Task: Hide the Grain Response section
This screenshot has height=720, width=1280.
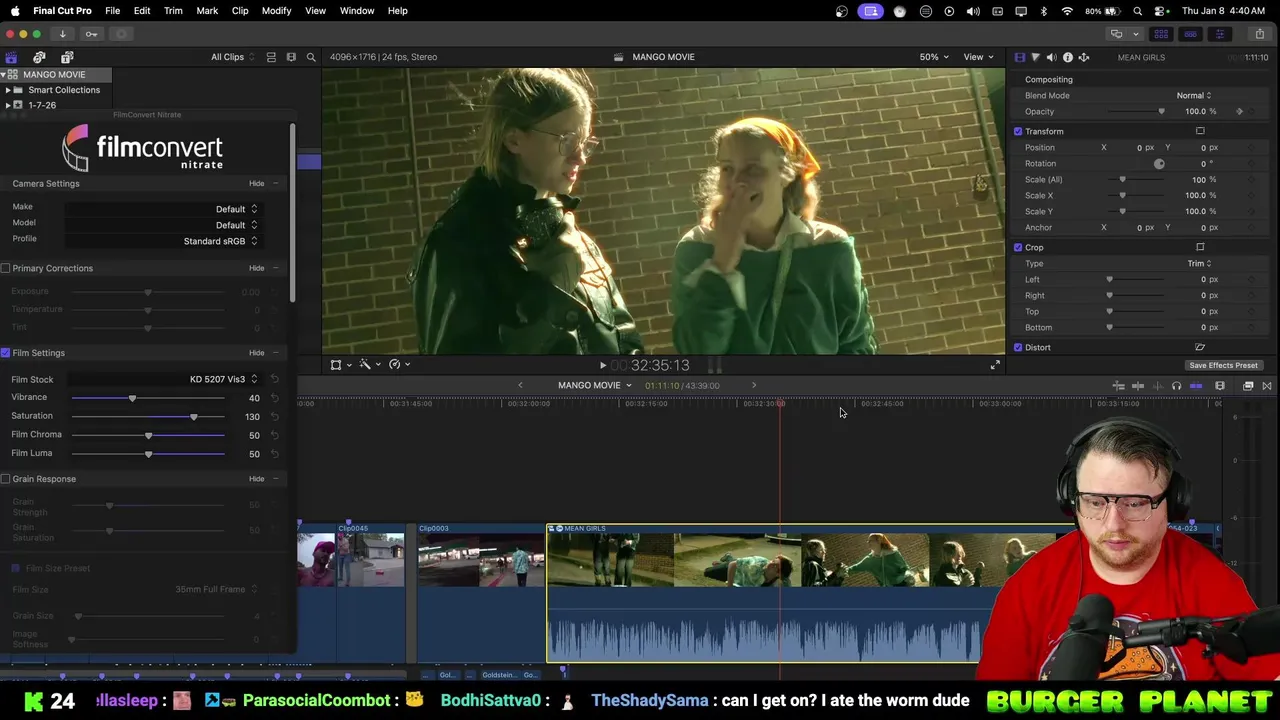Action: 256,479
